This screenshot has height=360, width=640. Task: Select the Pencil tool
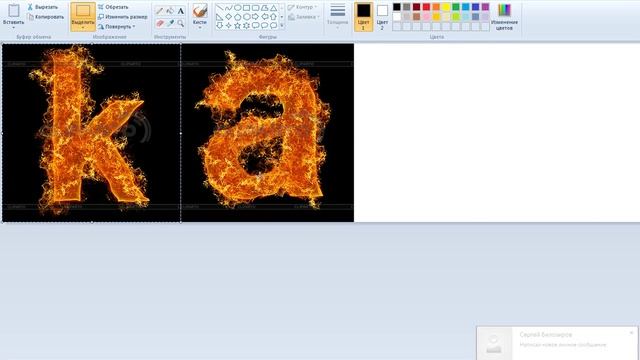(x=160, y=11)
